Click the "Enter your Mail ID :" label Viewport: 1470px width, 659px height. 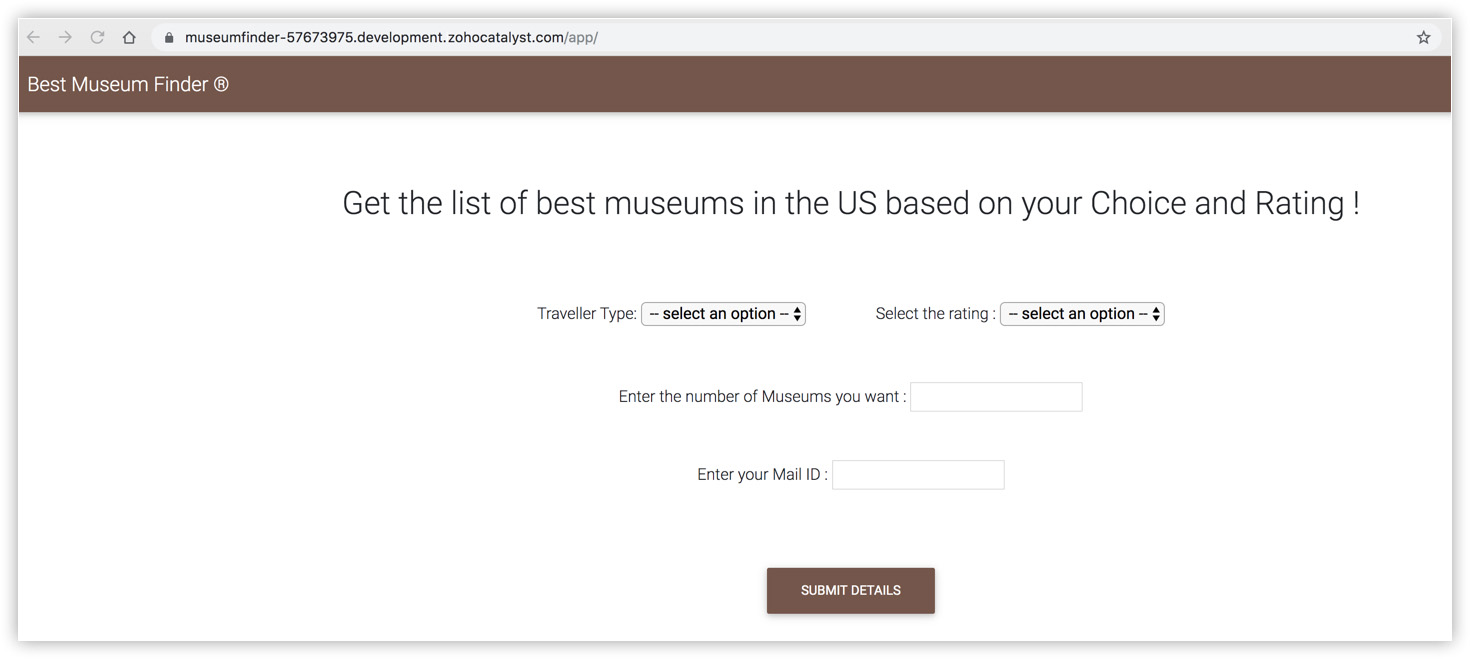[x=762, y=475]
